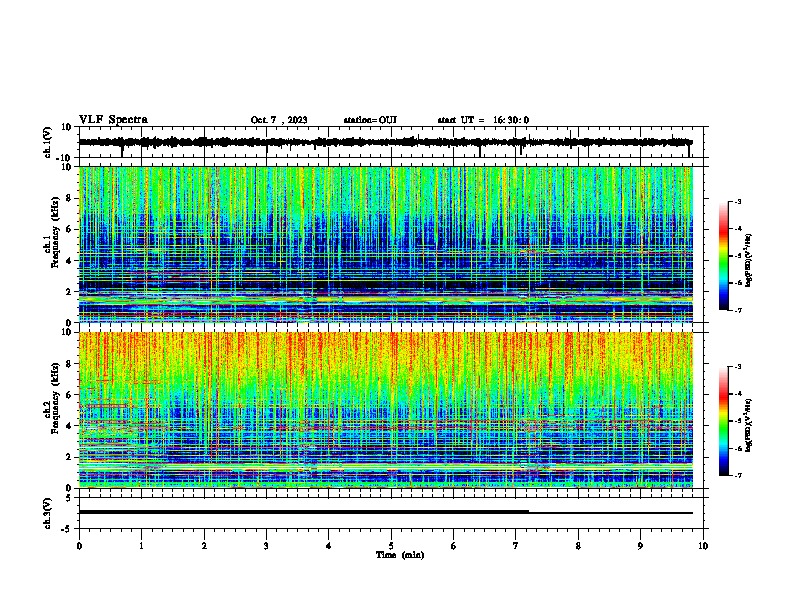792x612 pixels.
Task: Click time axis tick label "4"
Action: [x=329, y=546]
